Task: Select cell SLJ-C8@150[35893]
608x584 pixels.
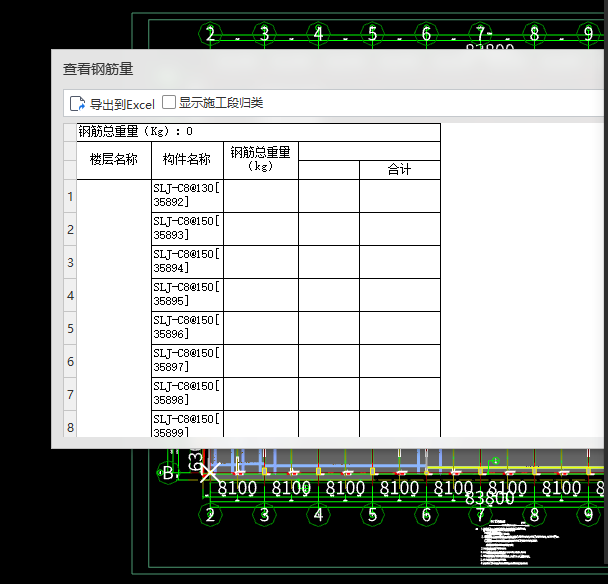Action: tap(187, 228)
